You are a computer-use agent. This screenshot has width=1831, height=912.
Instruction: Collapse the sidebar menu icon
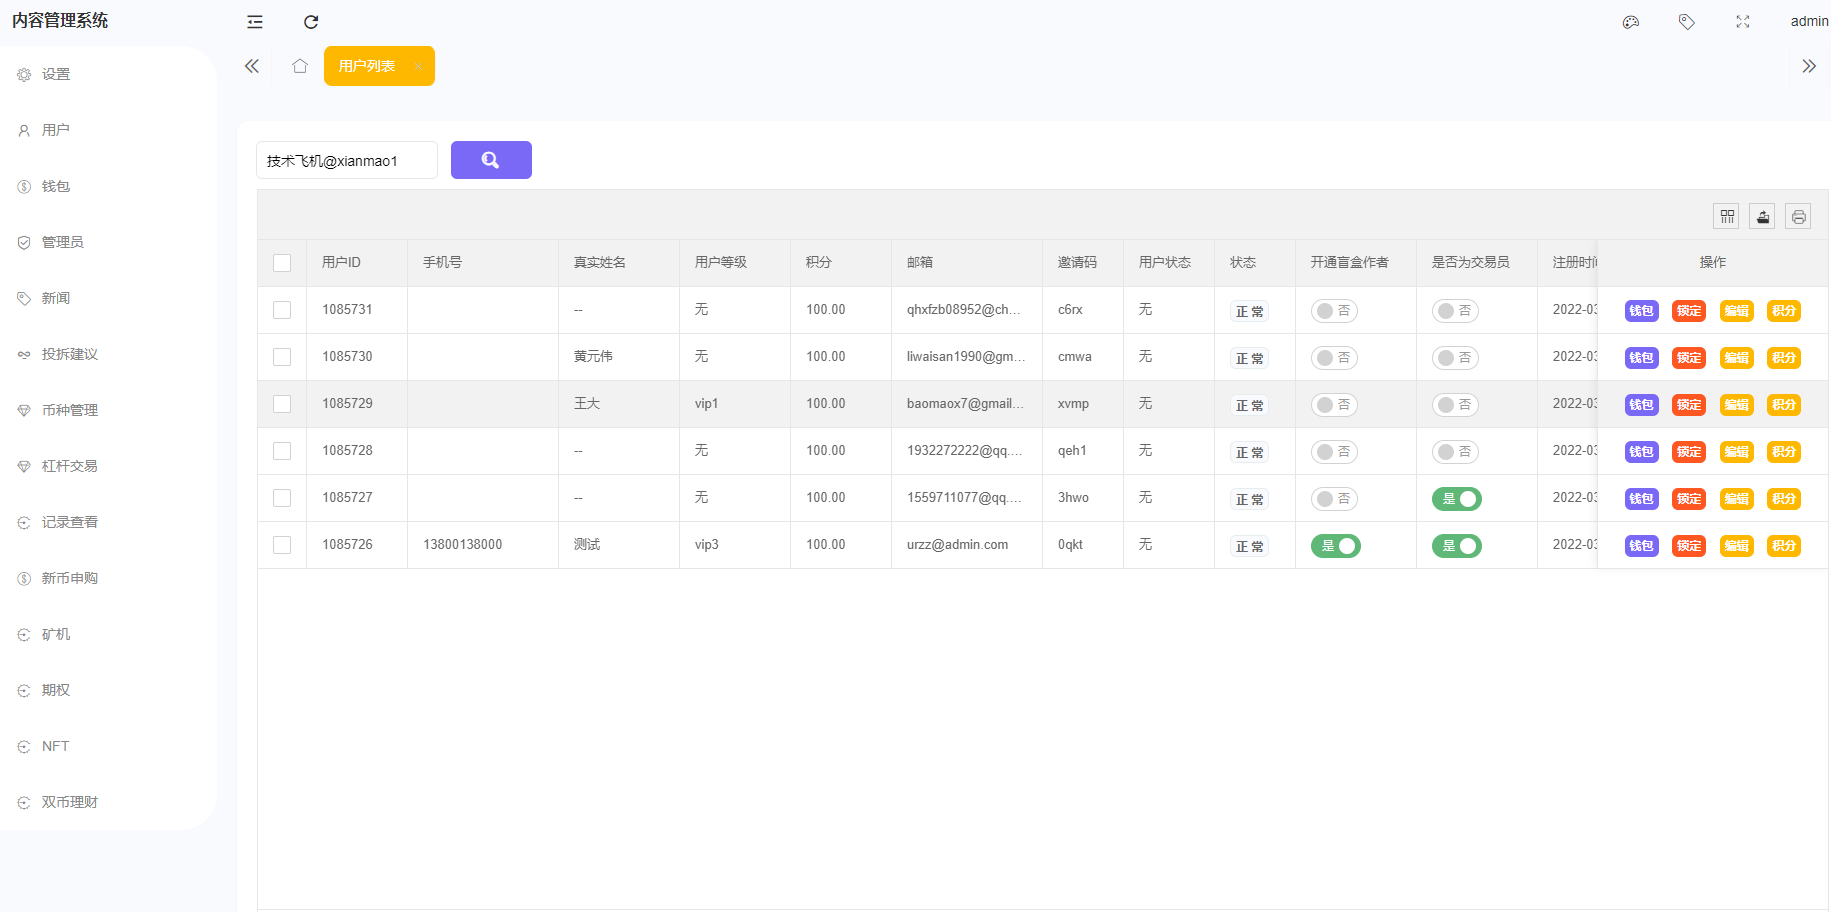point(255,22)
